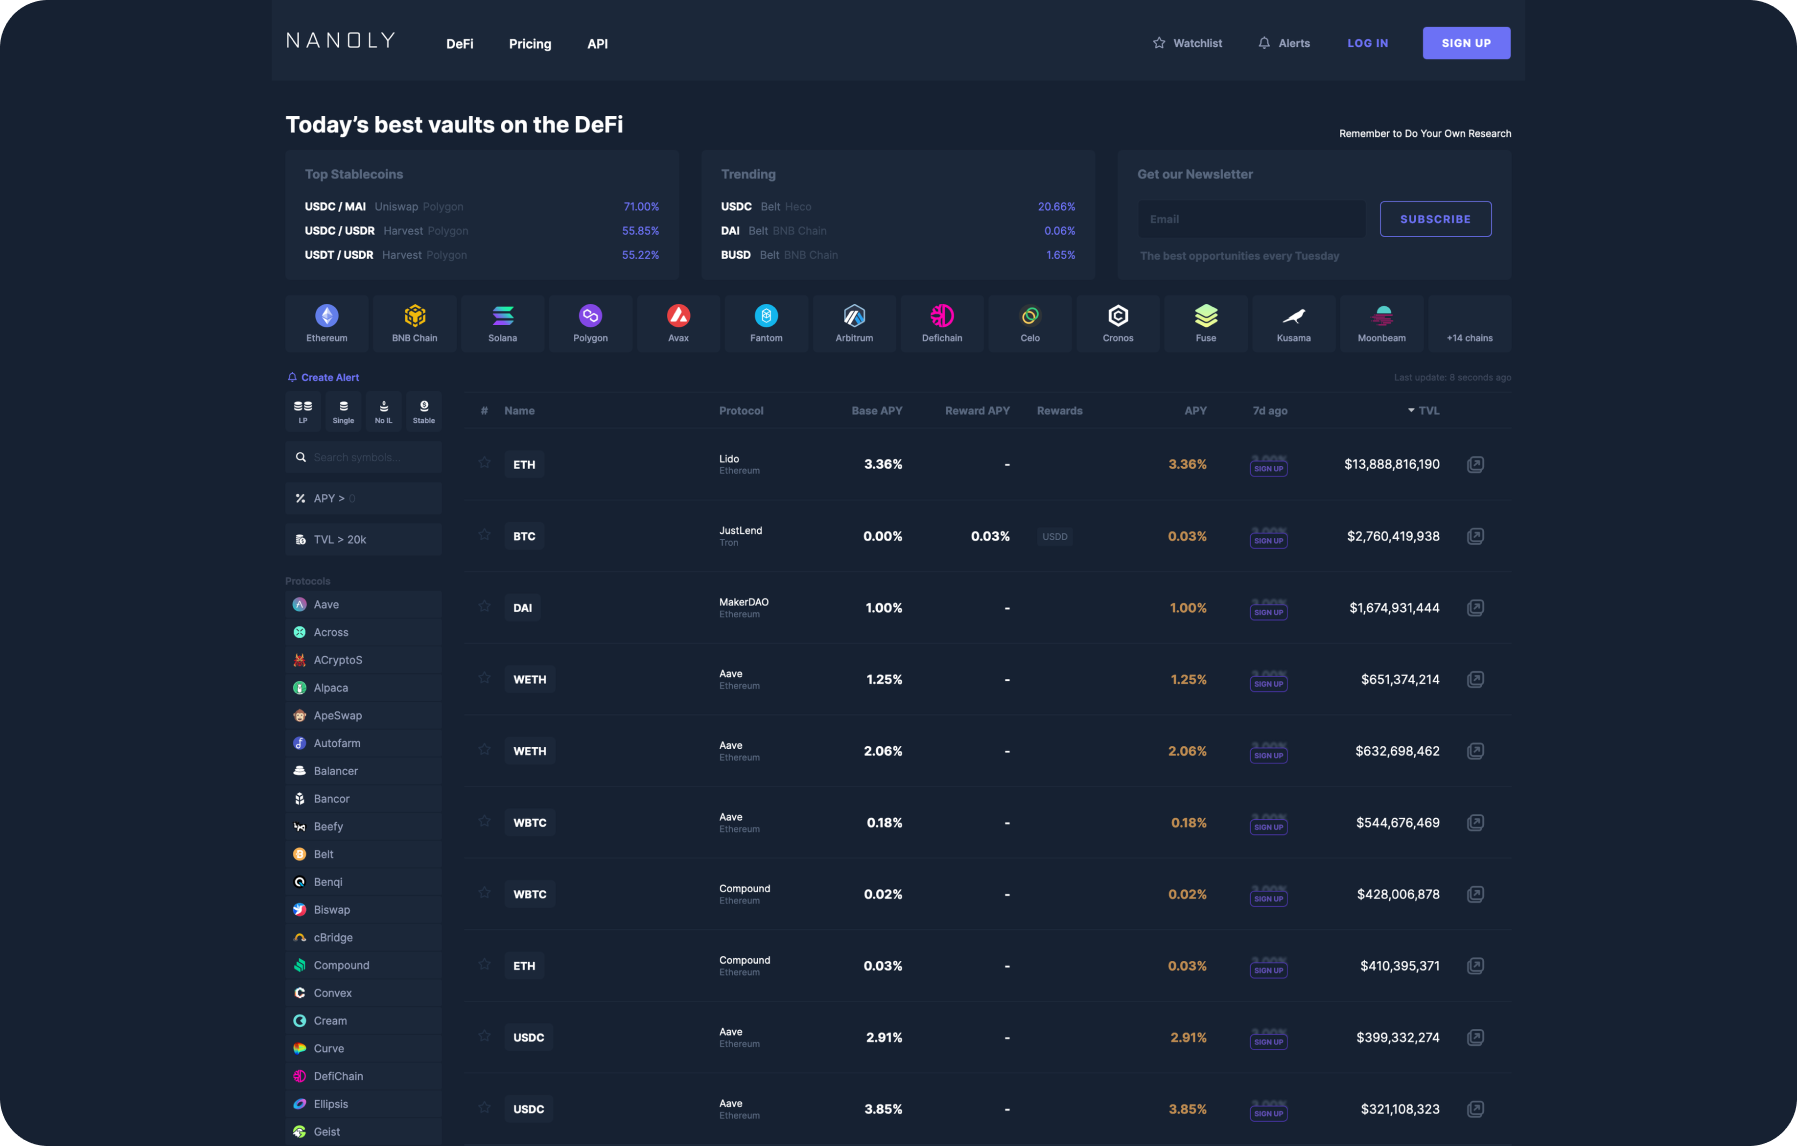Filter by Solana chain
Viewport: 1797px width, 1146px height.
(503, 323)
